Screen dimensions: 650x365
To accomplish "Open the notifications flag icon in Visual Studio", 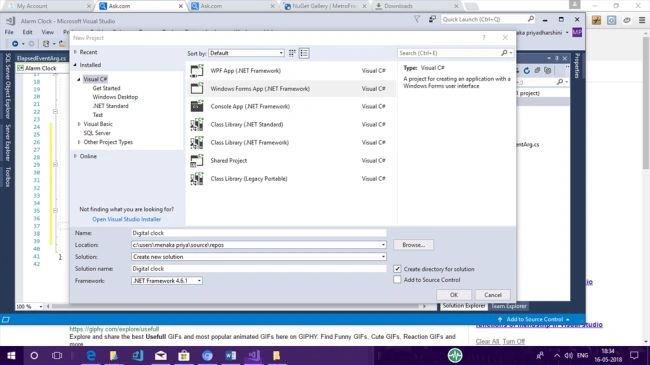I will click(x=417, y=19).
